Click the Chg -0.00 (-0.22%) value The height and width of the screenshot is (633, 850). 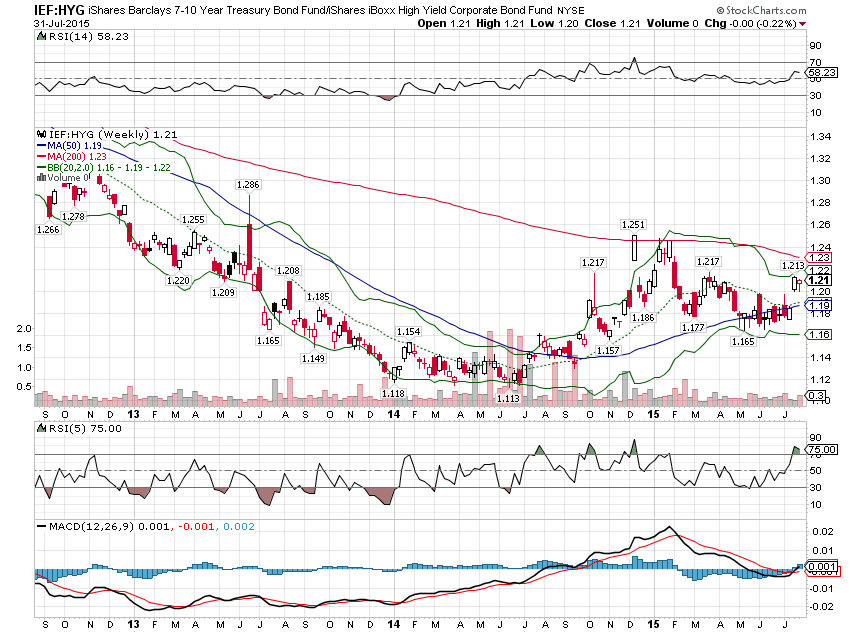click(x=750, y=23)
